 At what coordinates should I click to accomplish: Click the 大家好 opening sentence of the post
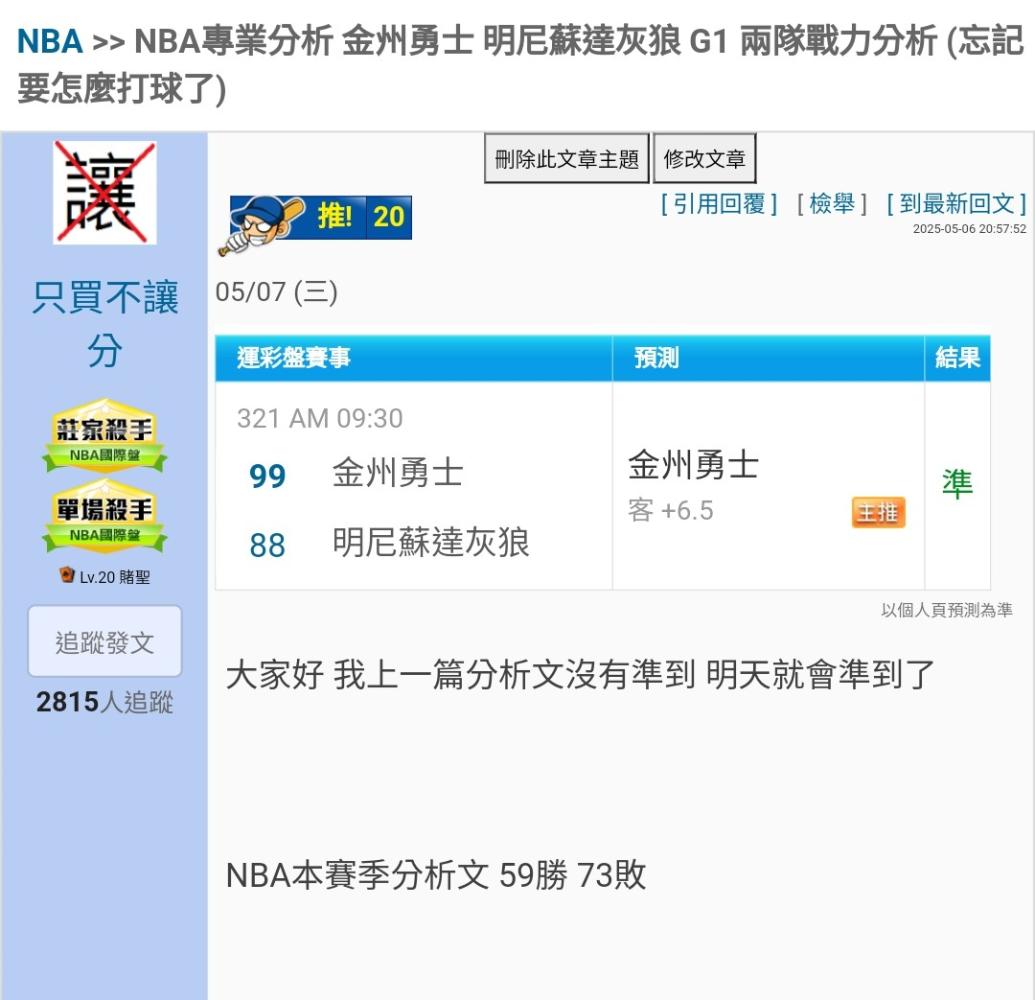(x=580, y=675)
